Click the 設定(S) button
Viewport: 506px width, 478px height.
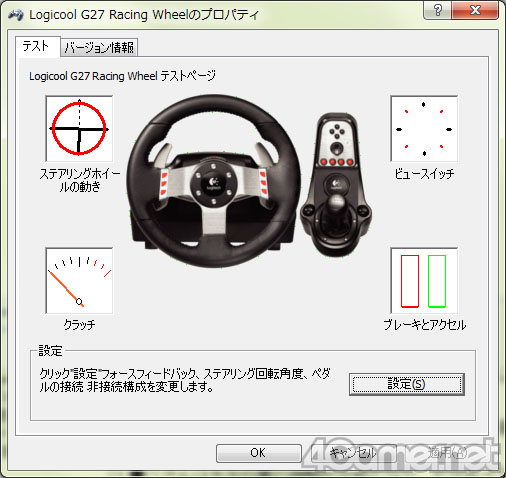pos(407,384)
